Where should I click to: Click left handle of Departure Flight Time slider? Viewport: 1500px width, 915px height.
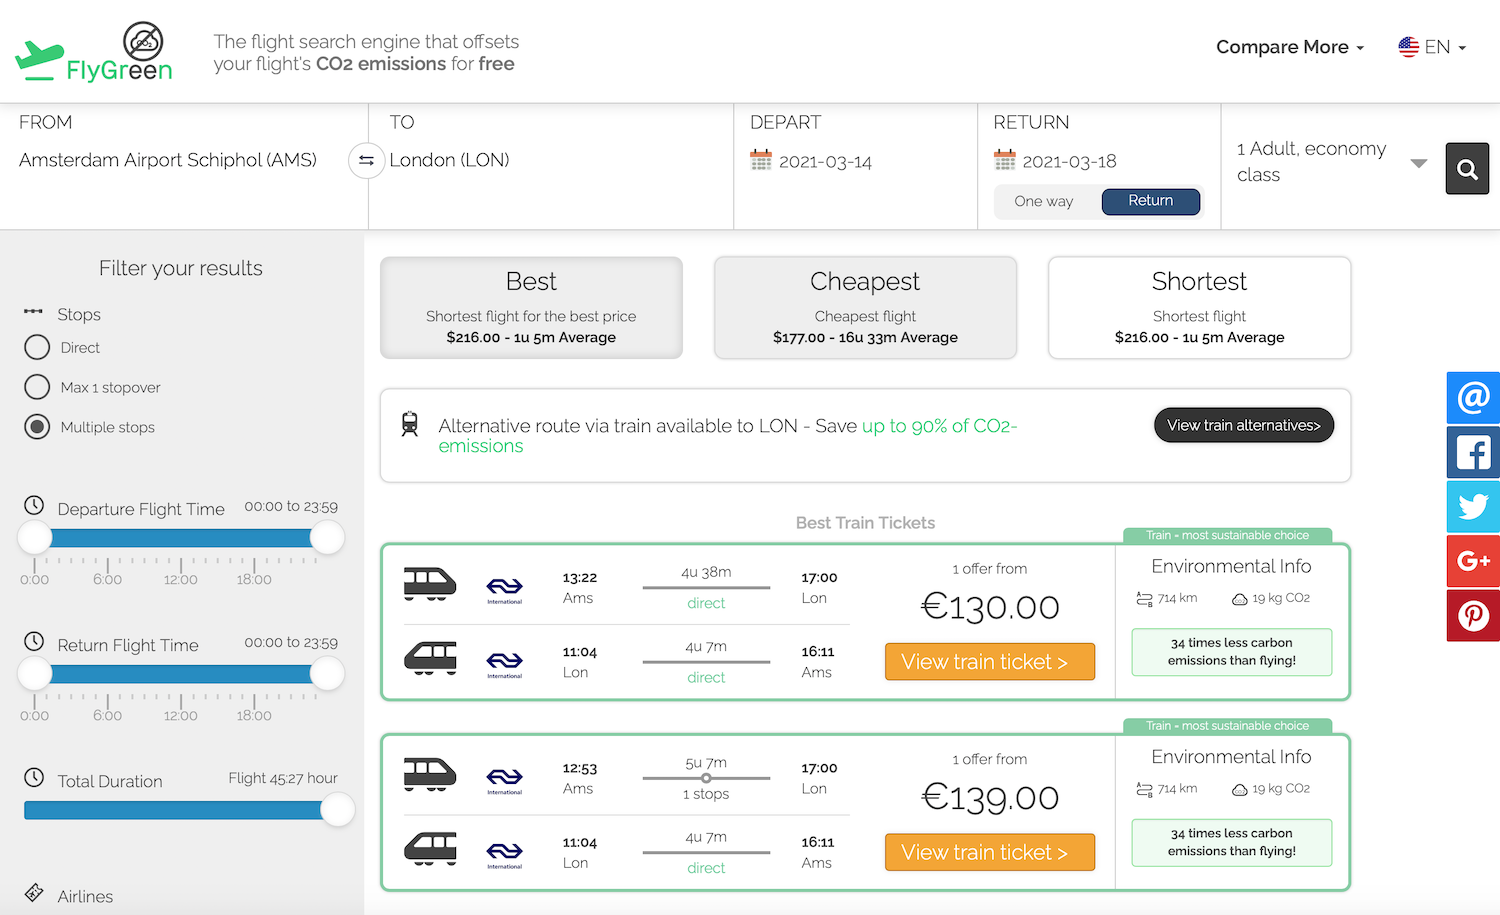click(x=35, y=538)
